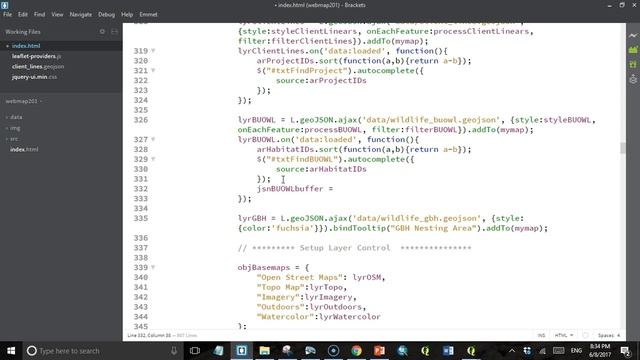Image resolution: width=640 pixels, height=360 pixels.
Task: Open webmap201 project dropdown
Action: (x=24, y=101)
